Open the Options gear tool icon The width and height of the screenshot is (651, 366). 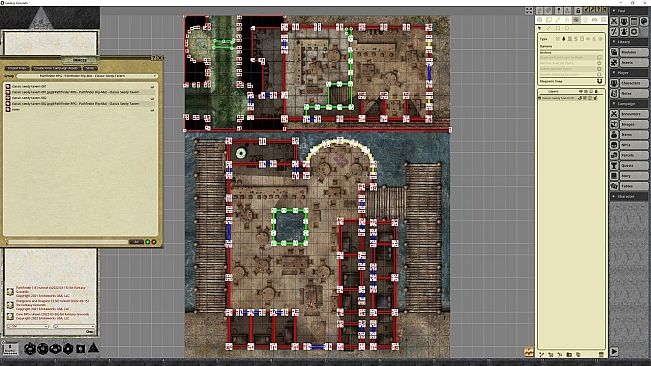[634, 32]
